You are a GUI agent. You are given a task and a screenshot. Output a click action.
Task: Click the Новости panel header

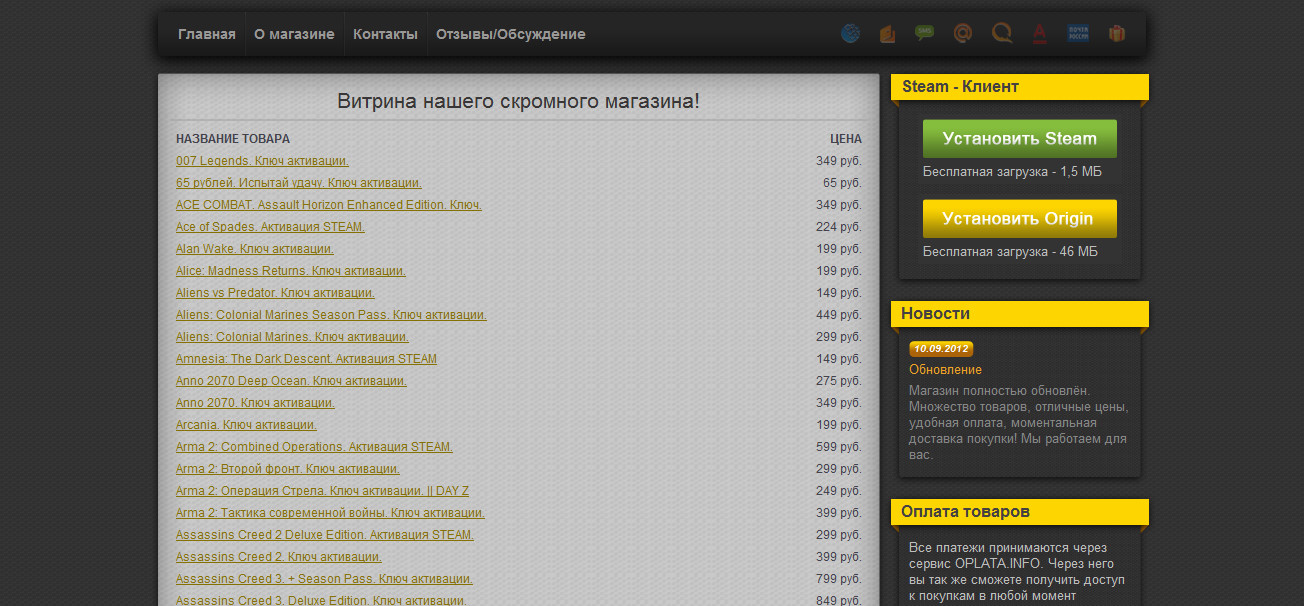[x=1020, y=314]
